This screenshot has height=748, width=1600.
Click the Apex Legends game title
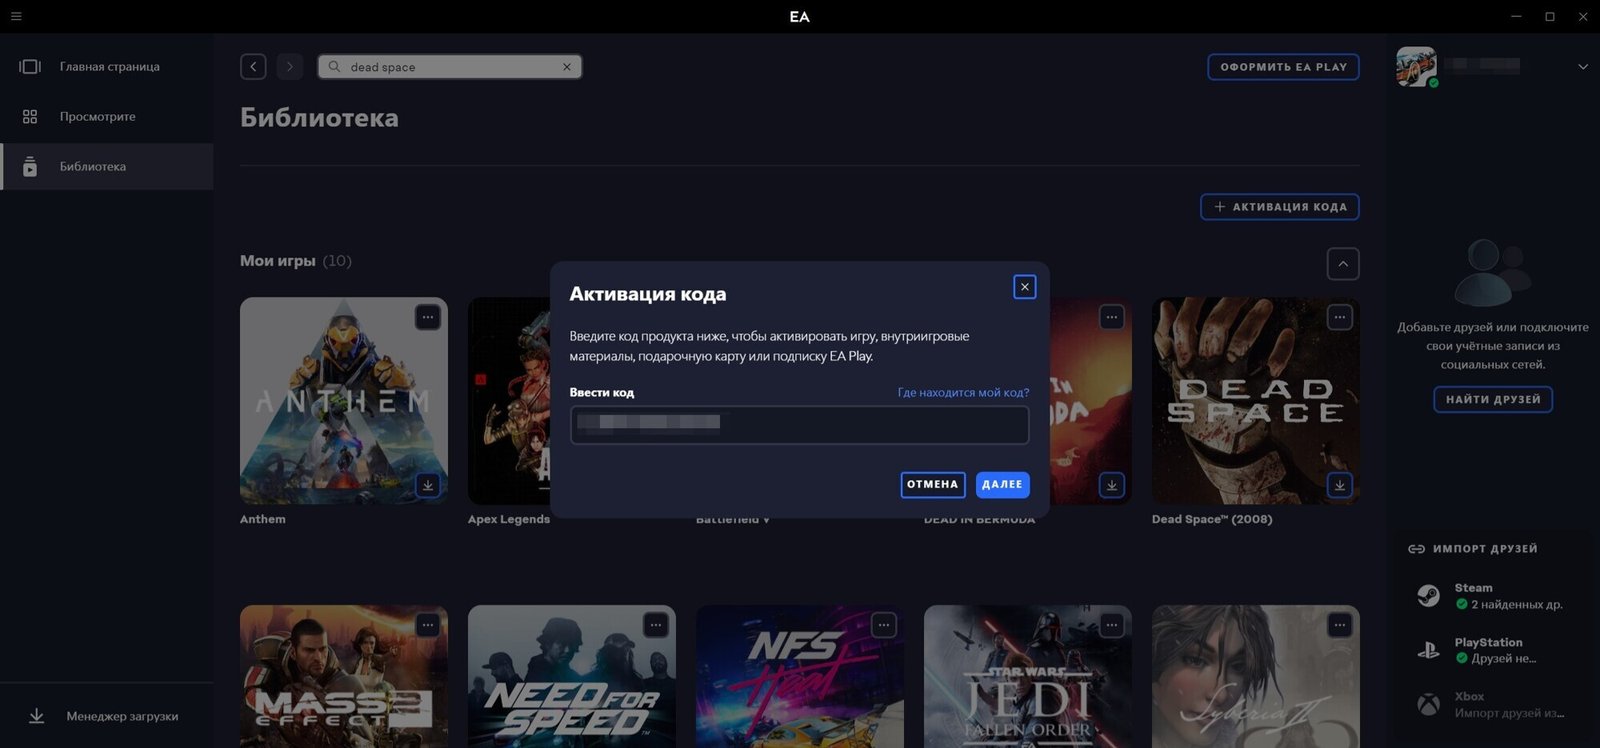[x=509, y=519]
